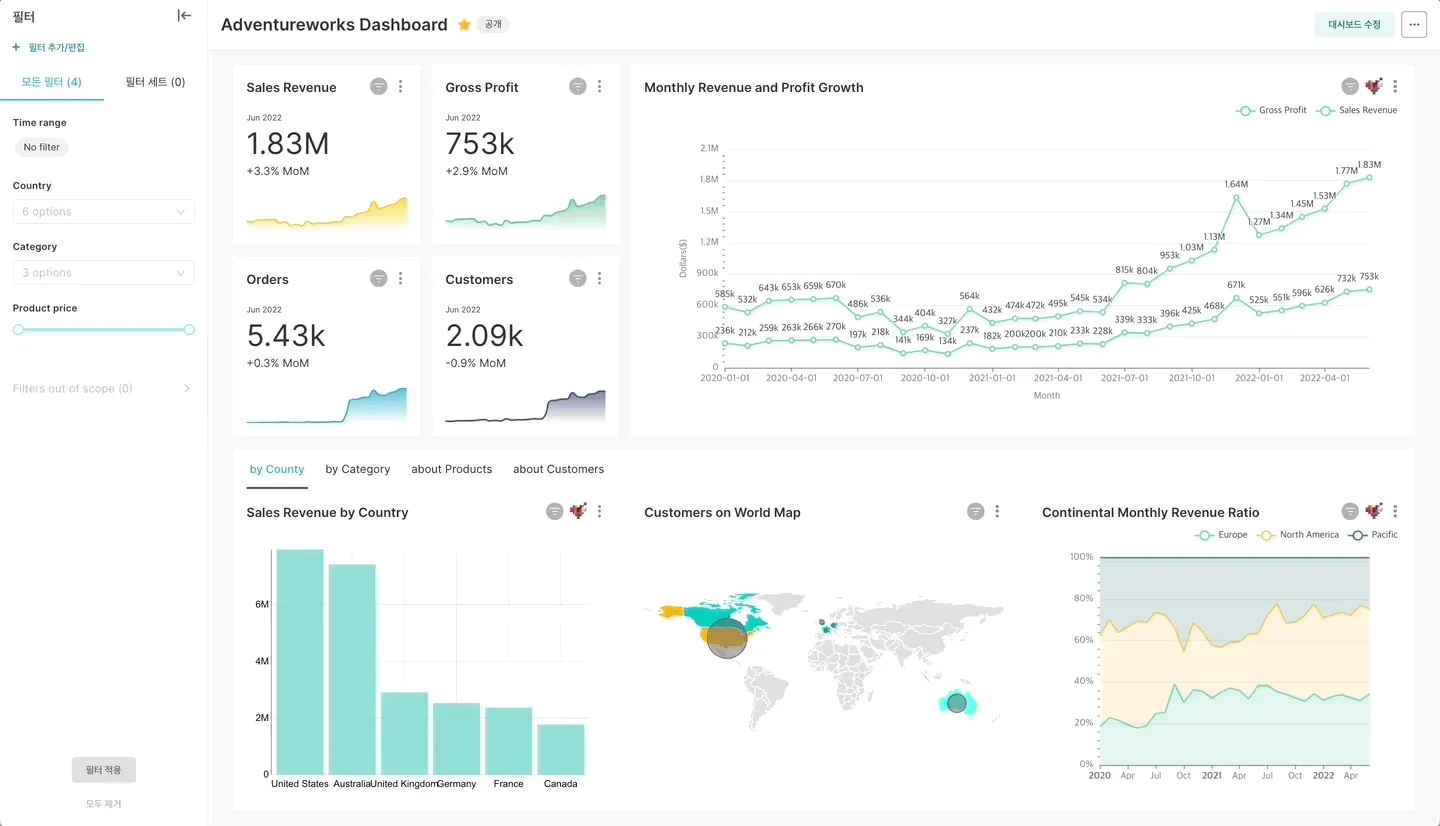
Task: Click the Australia bar in the chart
Action: coord(352,669)
